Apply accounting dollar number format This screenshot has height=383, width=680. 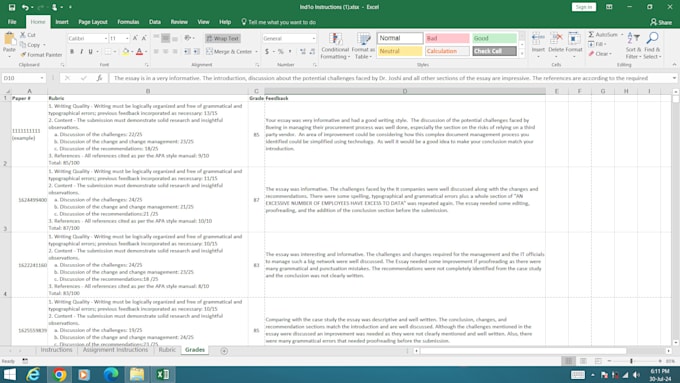tap(267, 52)
